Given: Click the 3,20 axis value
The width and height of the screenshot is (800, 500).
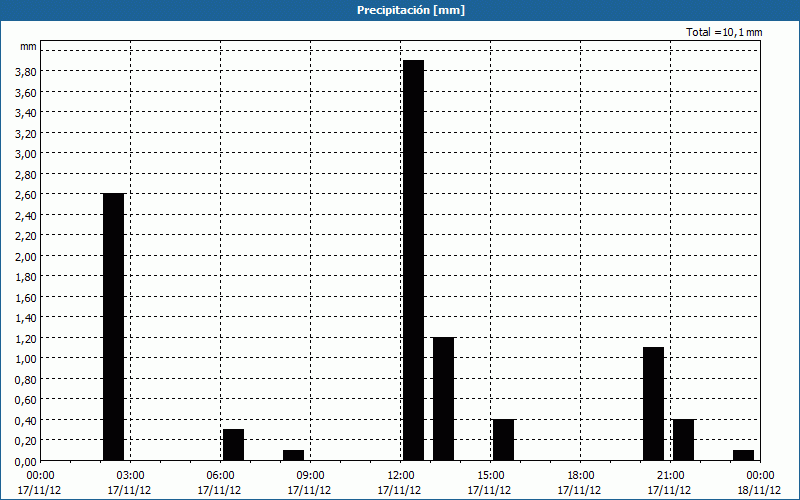Looking at the screenshot, I should (x=26, y=134).
